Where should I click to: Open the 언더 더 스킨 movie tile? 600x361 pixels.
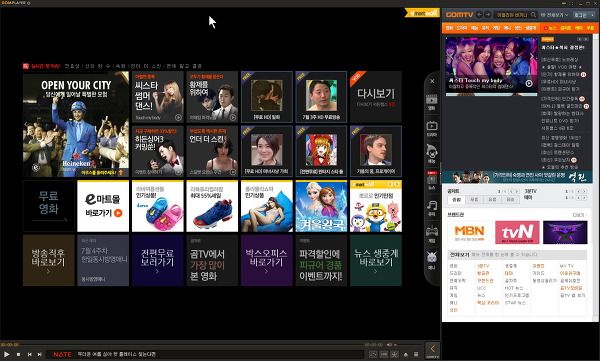coord(212,151)
